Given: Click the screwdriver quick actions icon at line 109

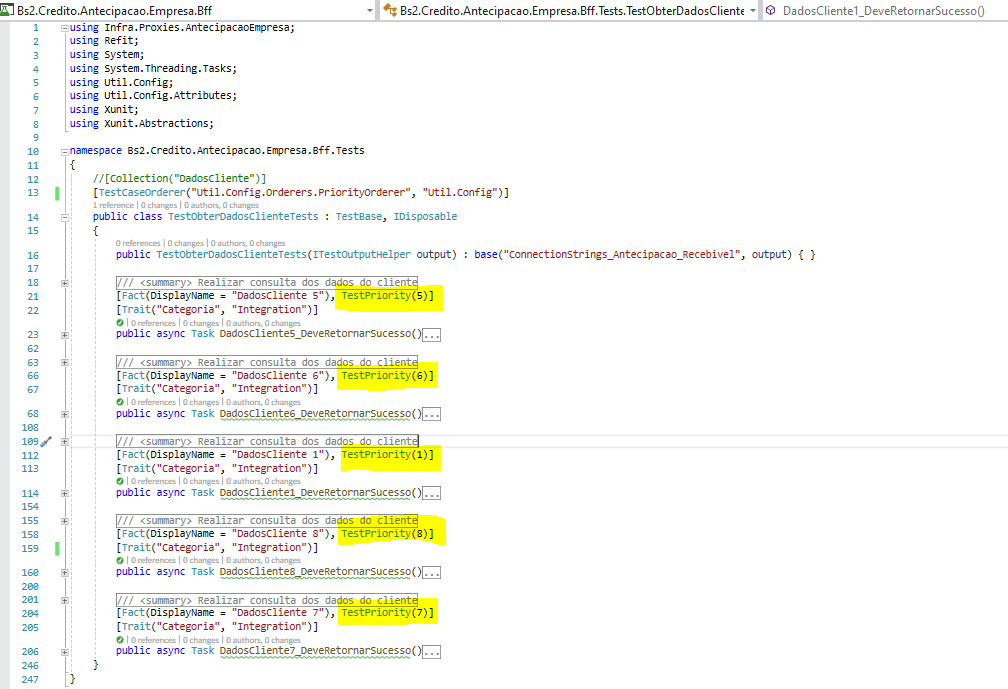Looking at the screenshot, I should click(x=46, y=442).
